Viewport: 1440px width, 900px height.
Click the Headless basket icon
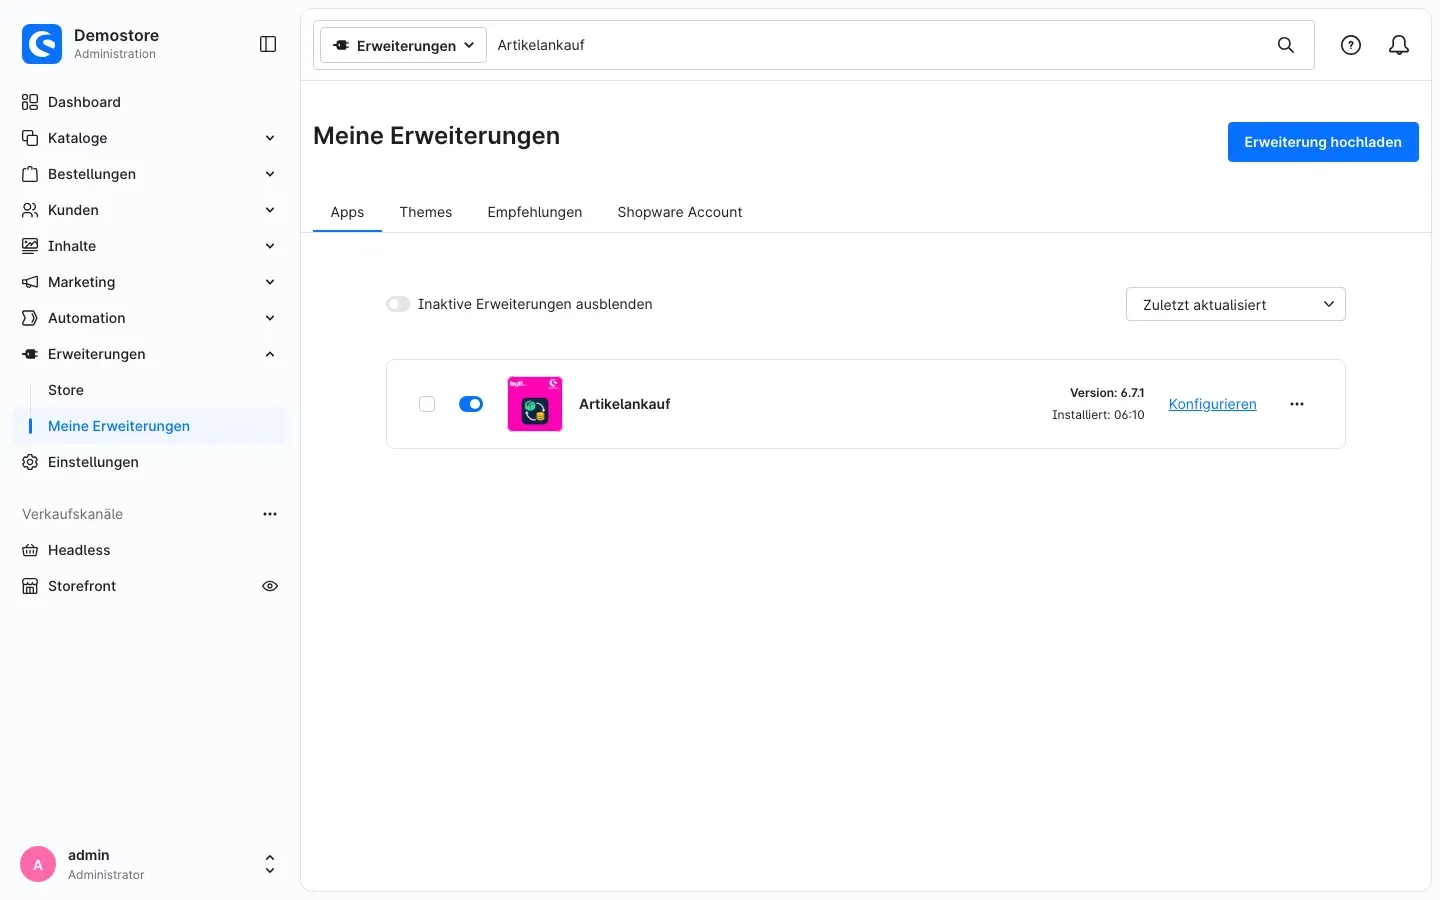pos(30,550)
